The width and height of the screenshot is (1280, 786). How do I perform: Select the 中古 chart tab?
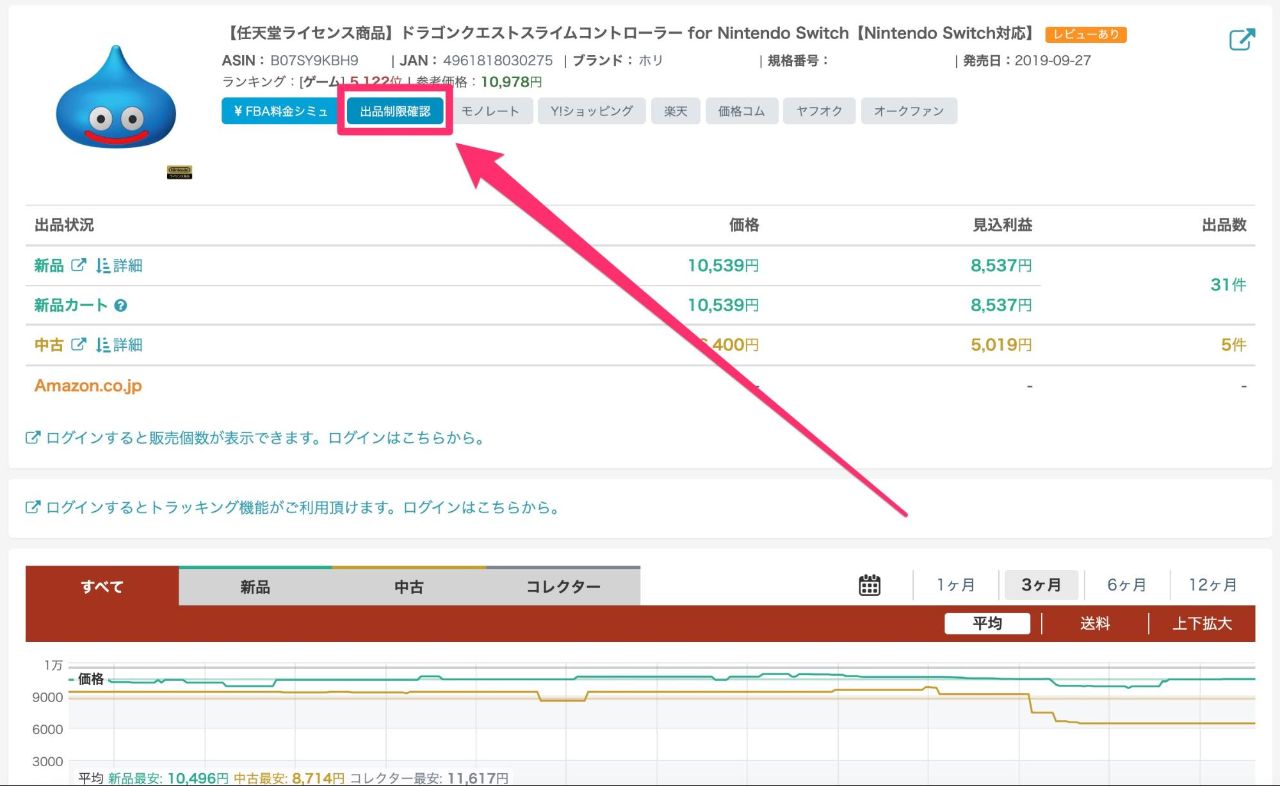coord(409,586)
